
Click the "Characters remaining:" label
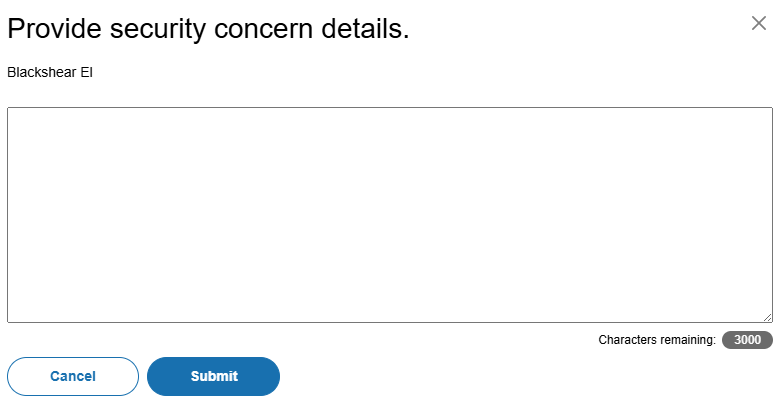(x=657, y=340)
